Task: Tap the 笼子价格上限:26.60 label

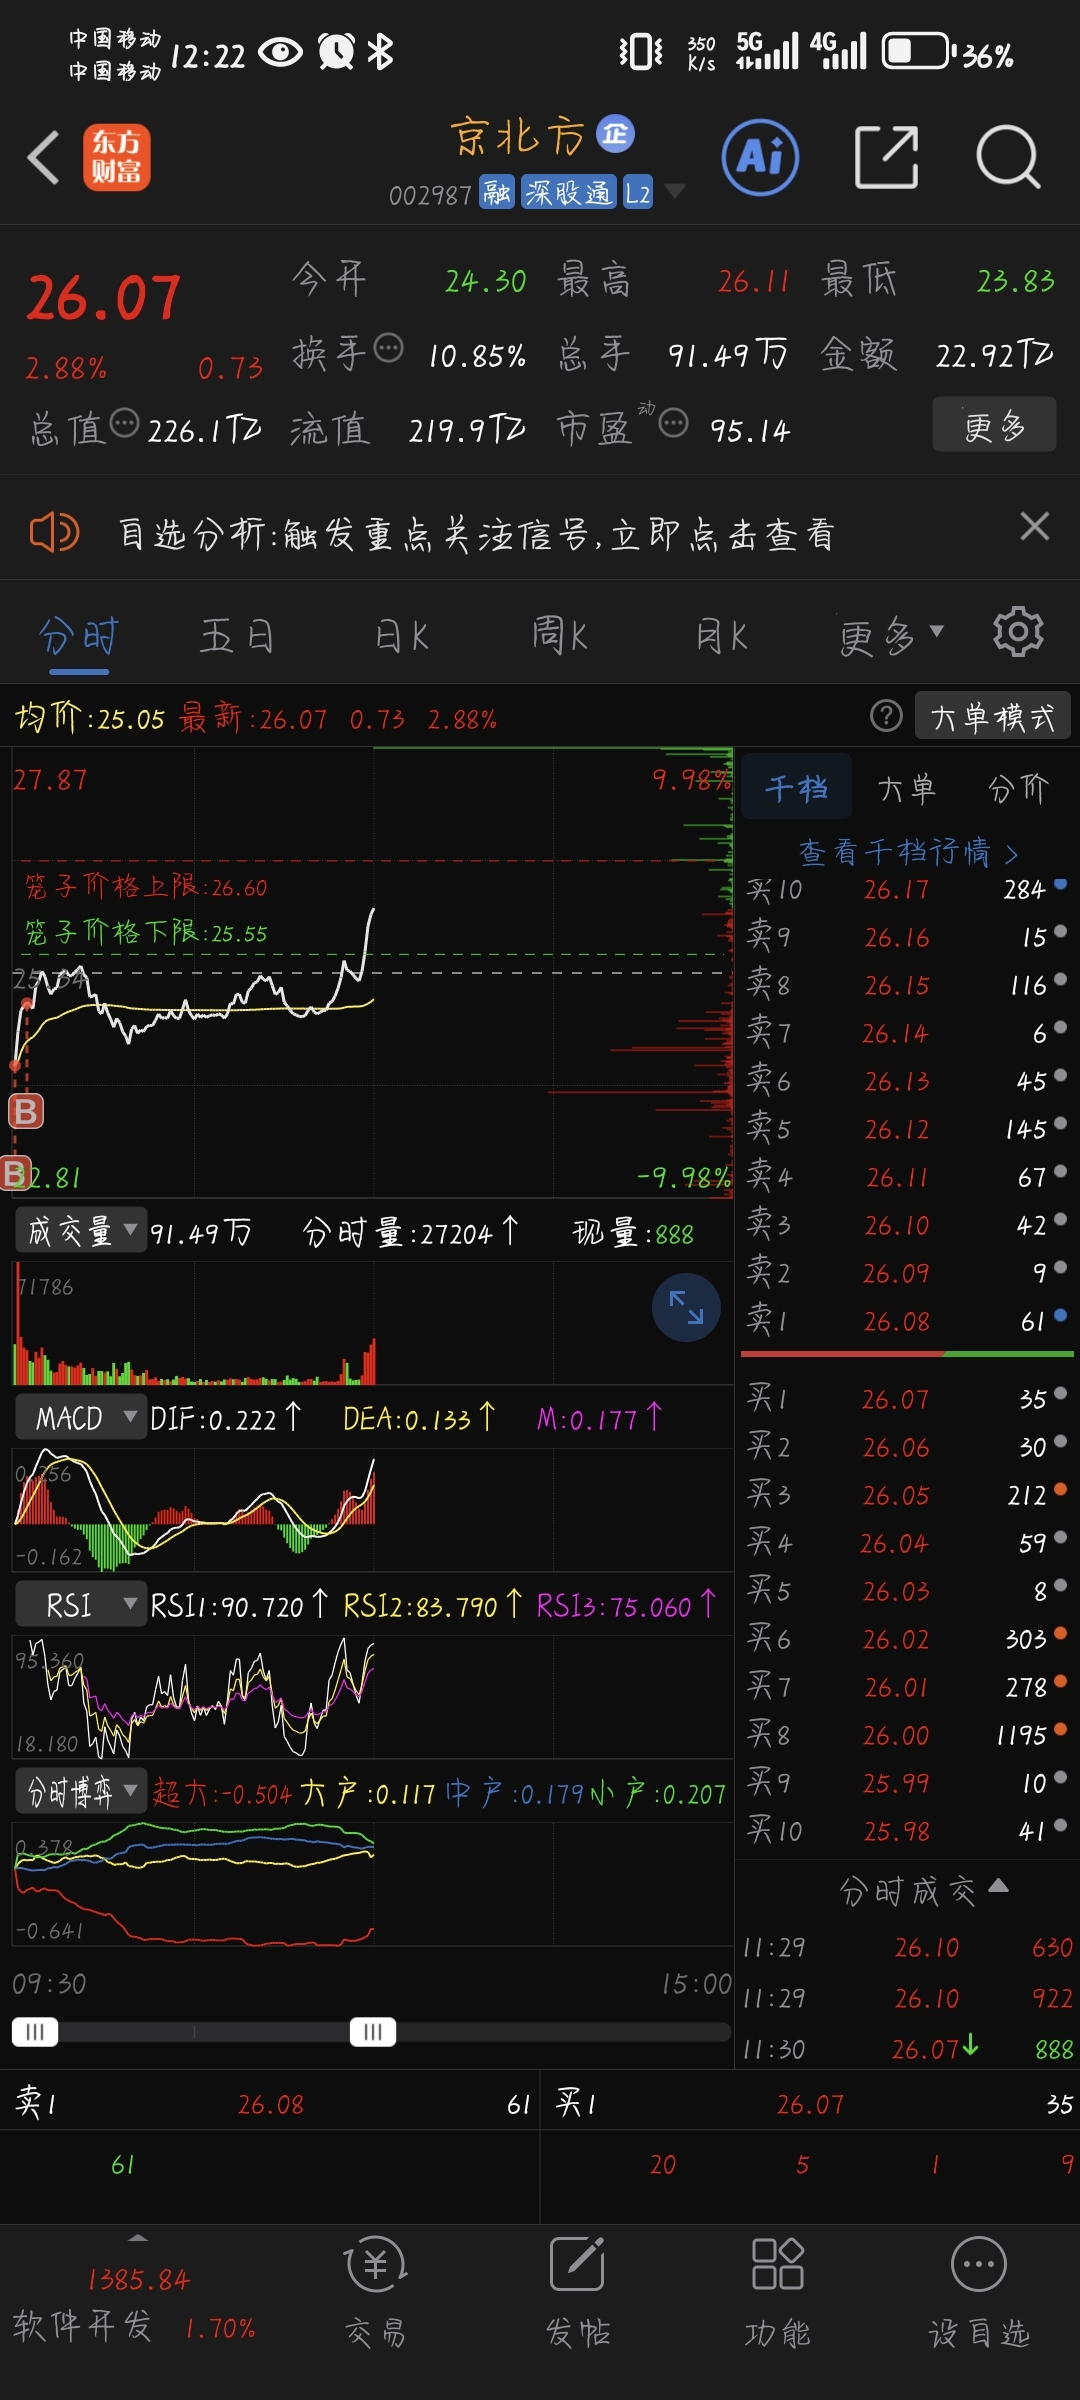Action: tap(146, 886)
